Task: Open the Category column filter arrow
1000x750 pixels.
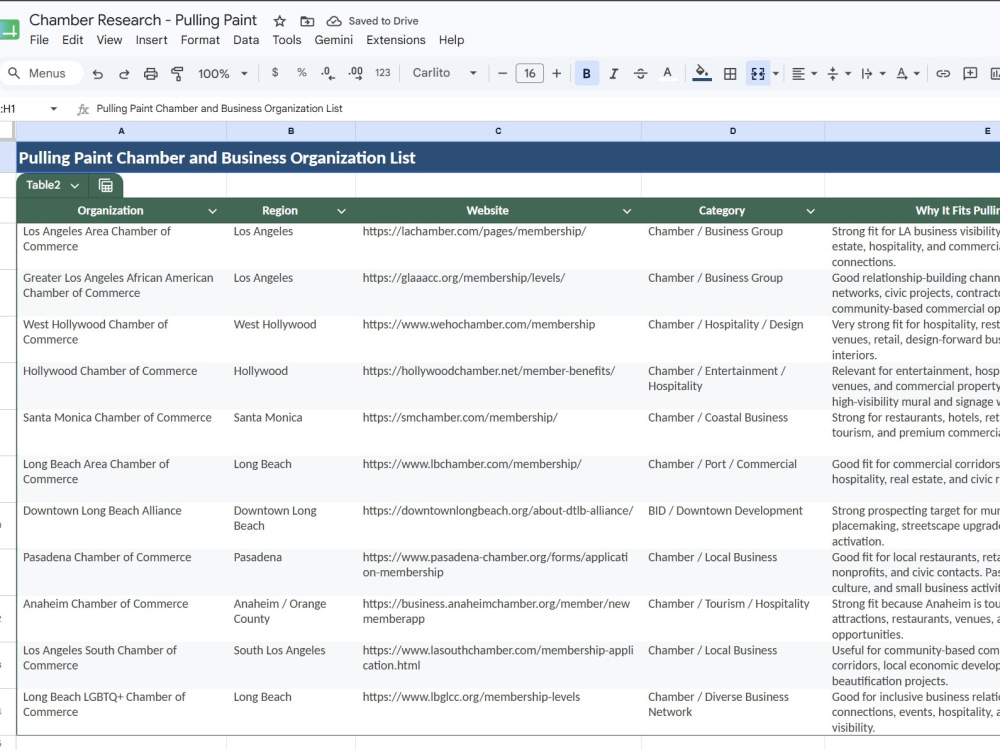Action: coord(811,211)
